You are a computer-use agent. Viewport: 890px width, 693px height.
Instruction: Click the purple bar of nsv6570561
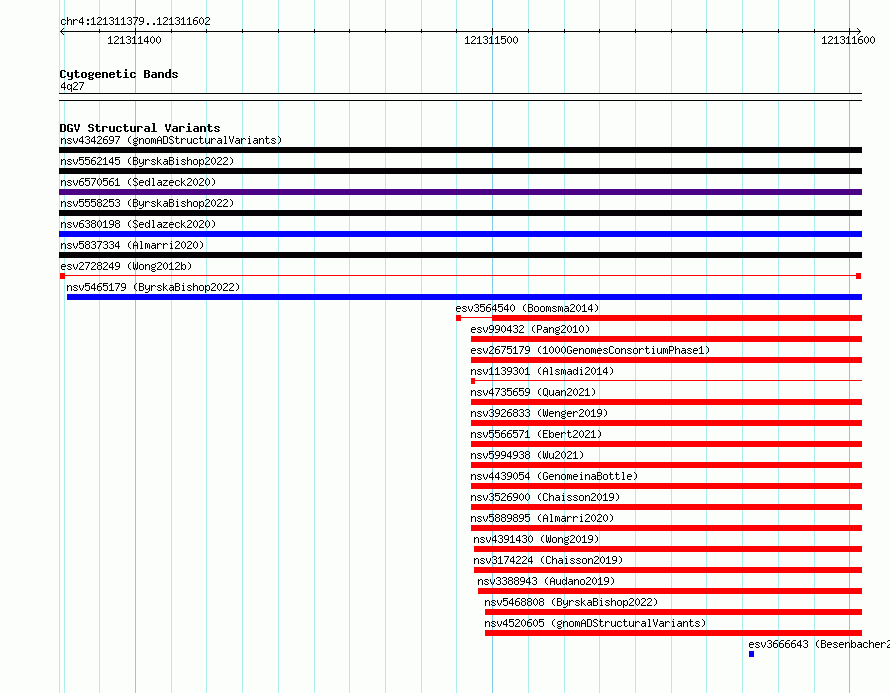point(460,192)
